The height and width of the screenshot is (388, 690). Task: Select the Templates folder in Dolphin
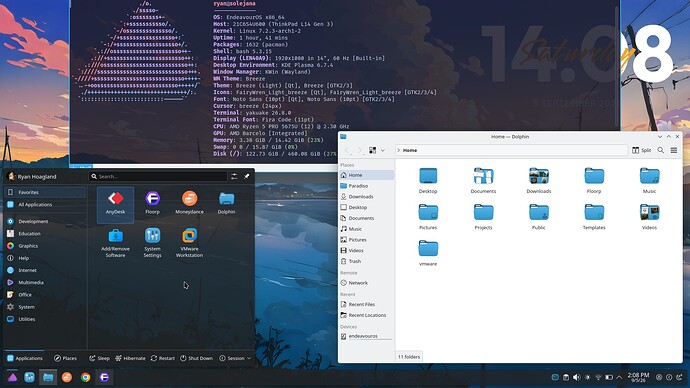point(594,217)
